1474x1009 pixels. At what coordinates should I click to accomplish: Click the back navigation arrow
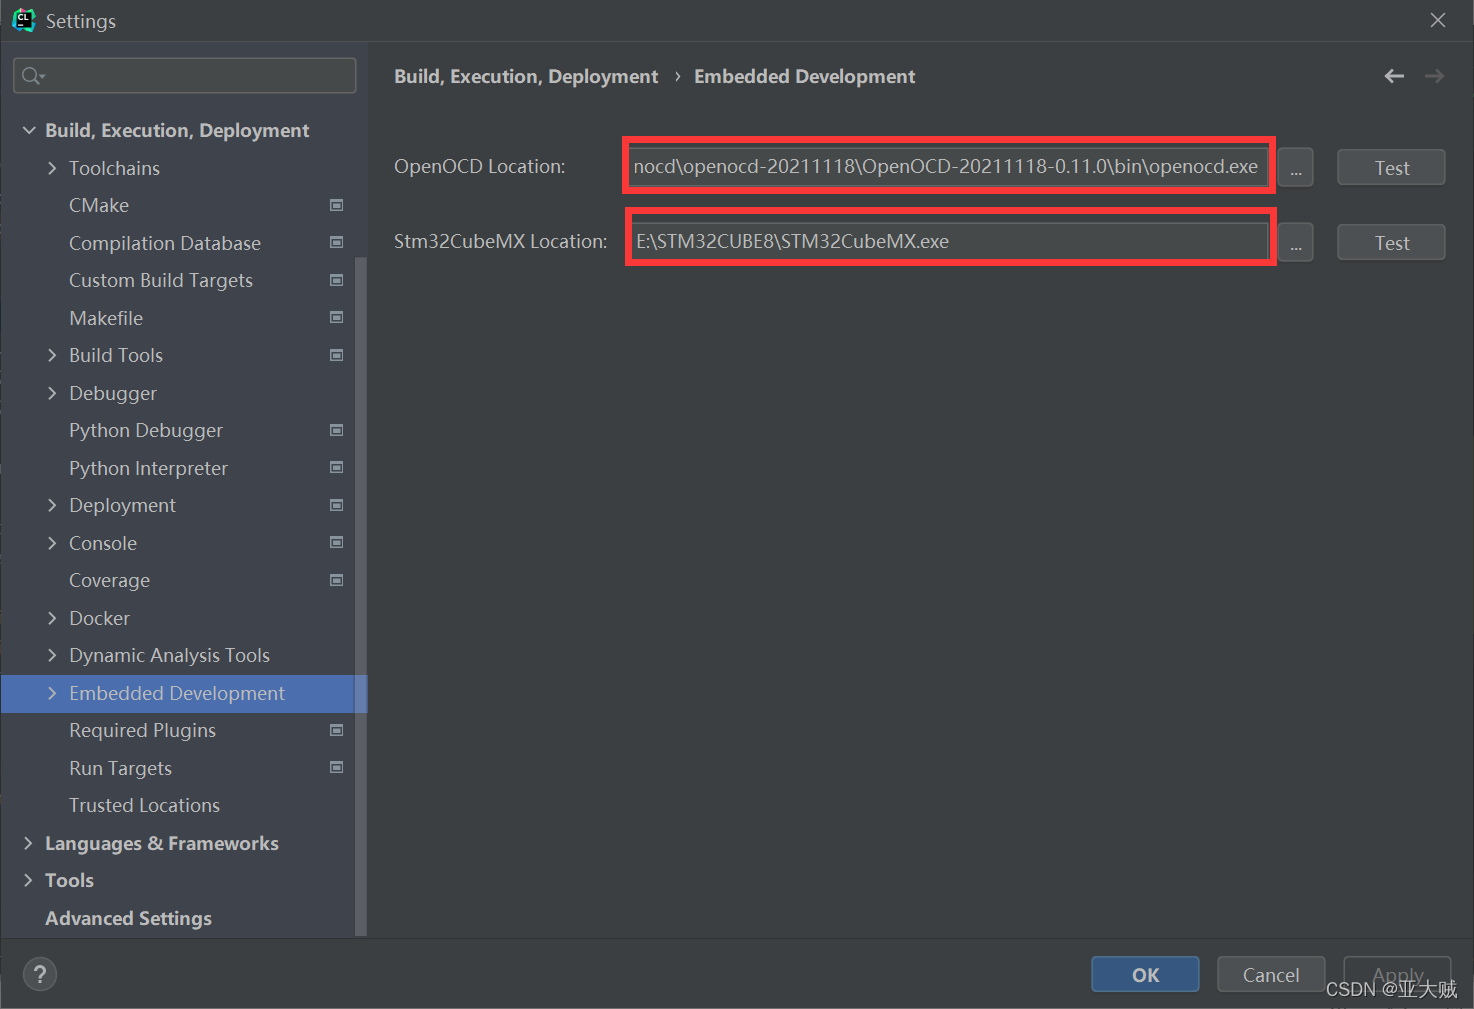(1394, 76)
